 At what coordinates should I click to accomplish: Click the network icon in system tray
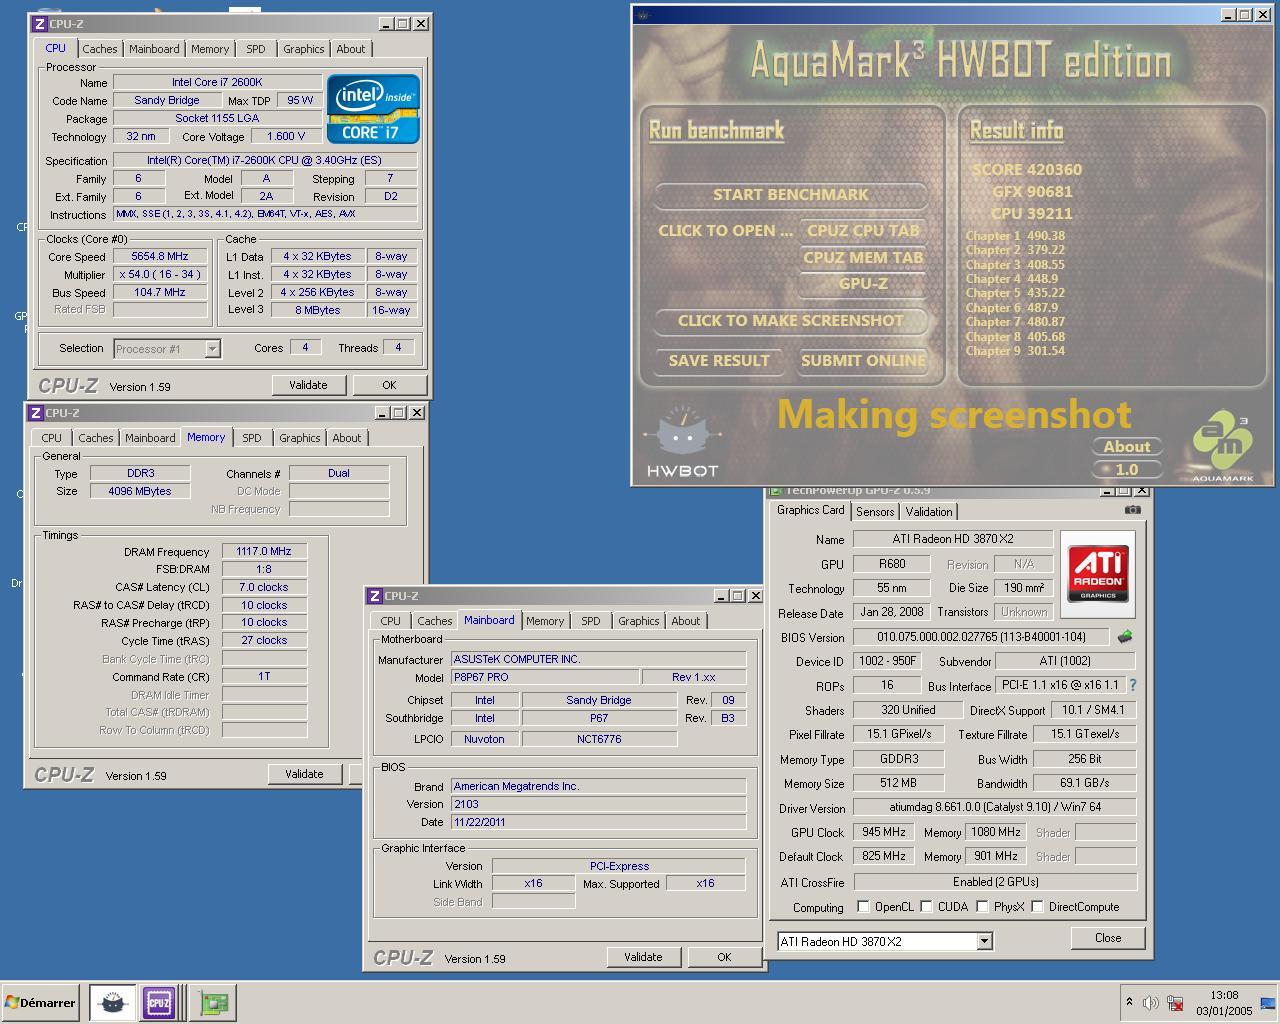1176,1003
